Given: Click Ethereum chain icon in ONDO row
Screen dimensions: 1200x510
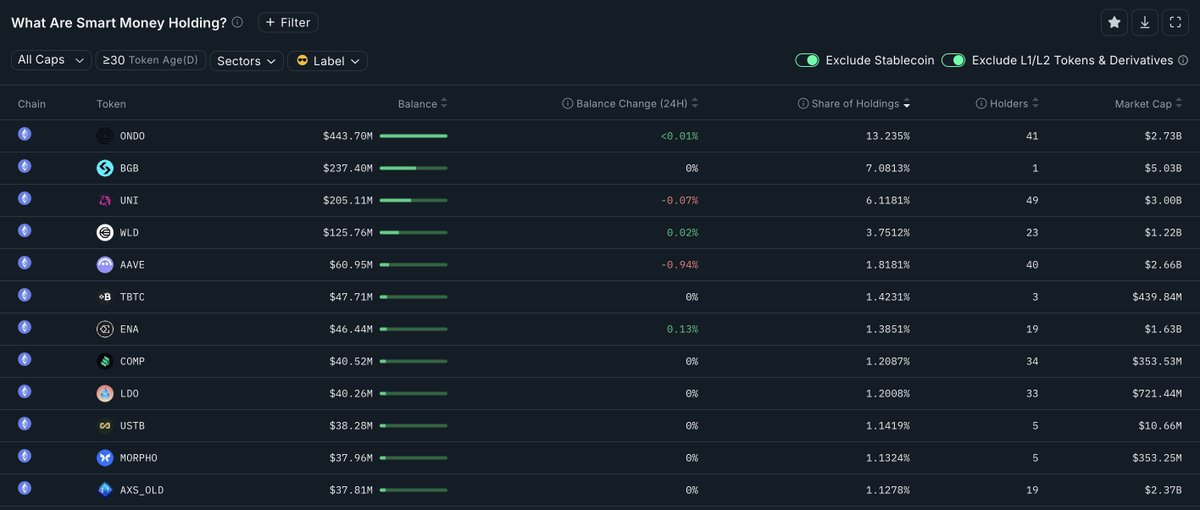Looking at the screenshot, I should [x=25, y=134].
